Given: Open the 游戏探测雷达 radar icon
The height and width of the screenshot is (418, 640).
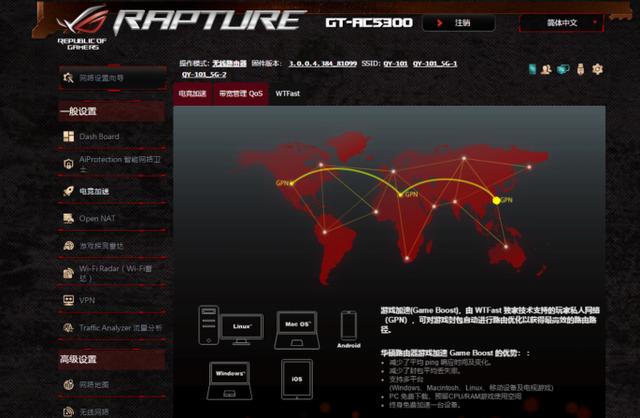Looking at the screenshot, I should coord(69,246).
